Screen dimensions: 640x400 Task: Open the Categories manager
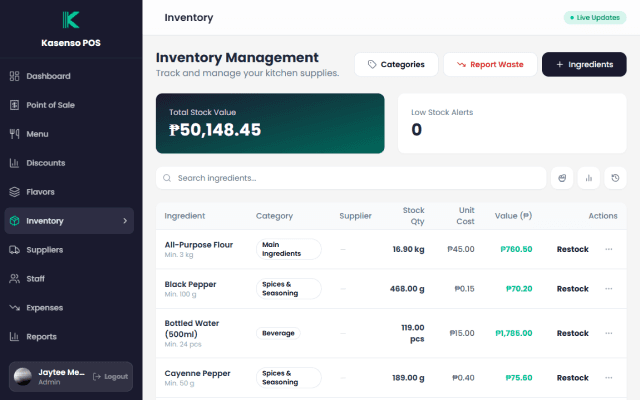(396, 64)
